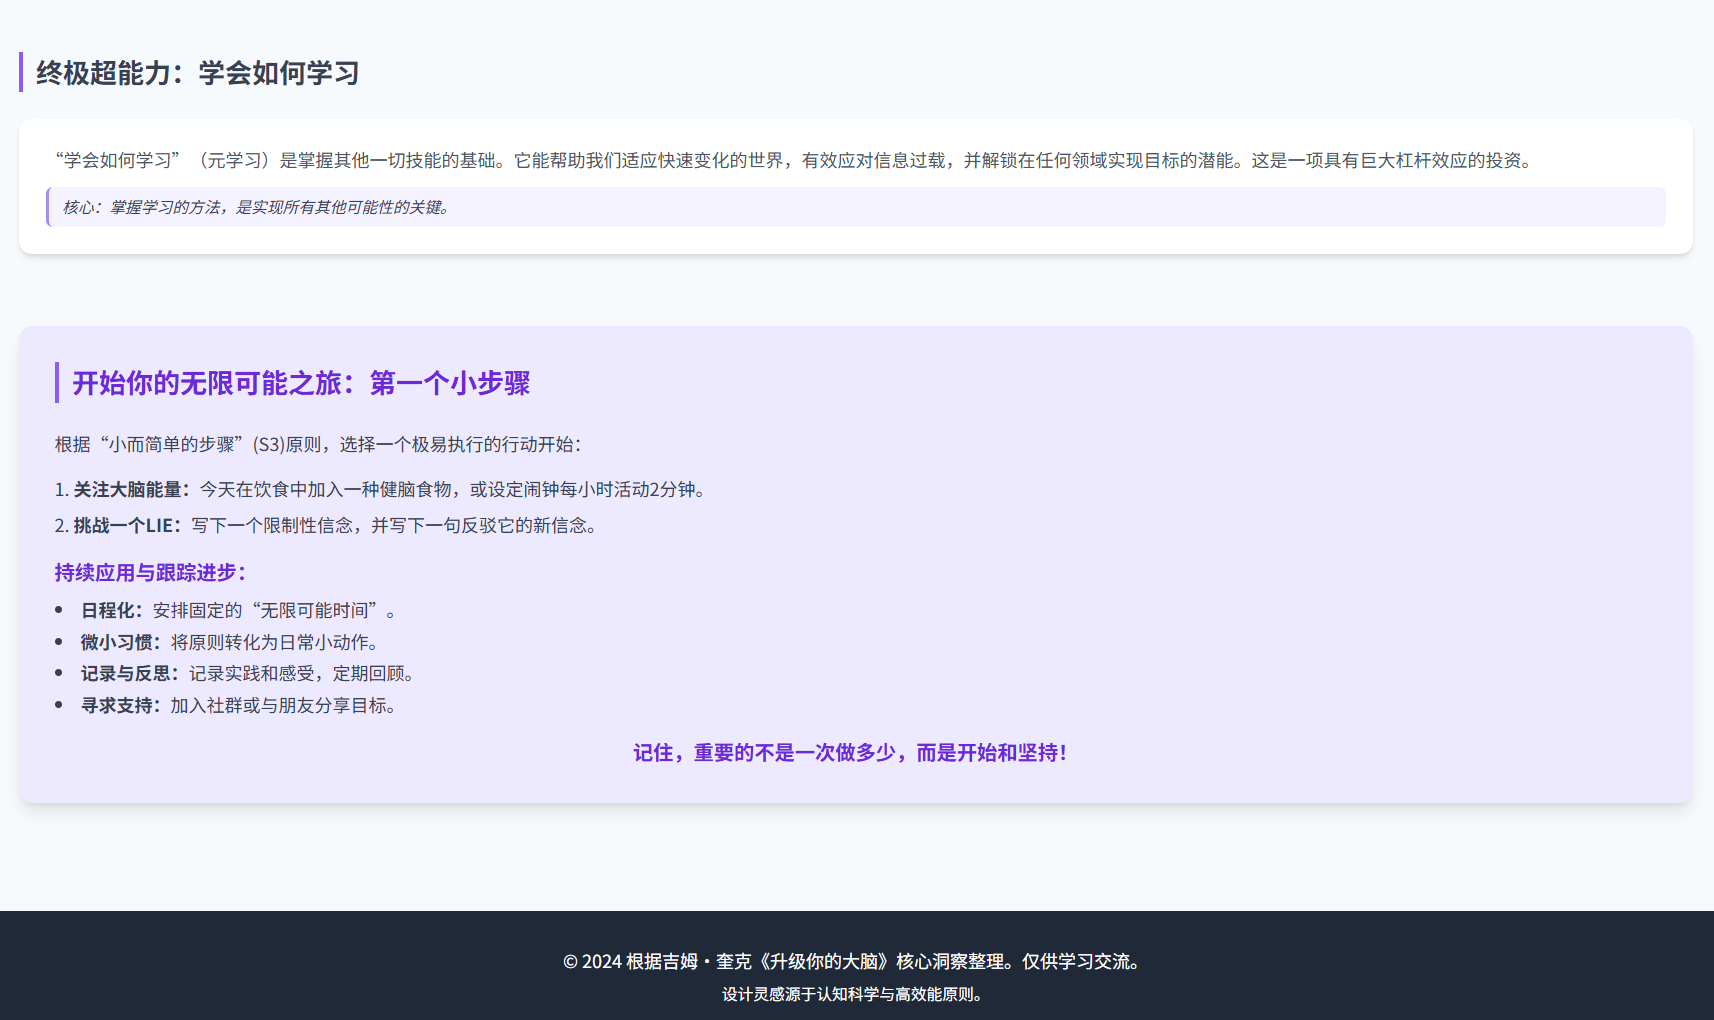Click the 微小习惯 bullet item
This screenshot has height=1020, width=1714.
(229, 642)
